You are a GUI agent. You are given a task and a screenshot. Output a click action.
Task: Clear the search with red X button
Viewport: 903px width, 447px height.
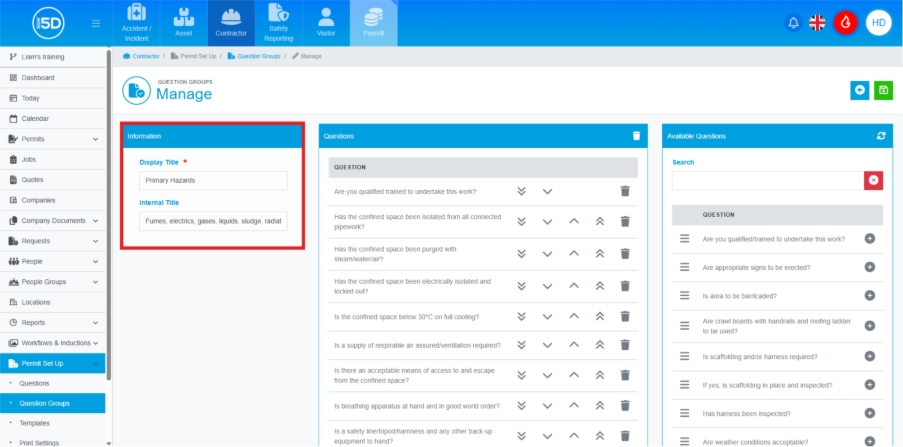tap(873, 180)
